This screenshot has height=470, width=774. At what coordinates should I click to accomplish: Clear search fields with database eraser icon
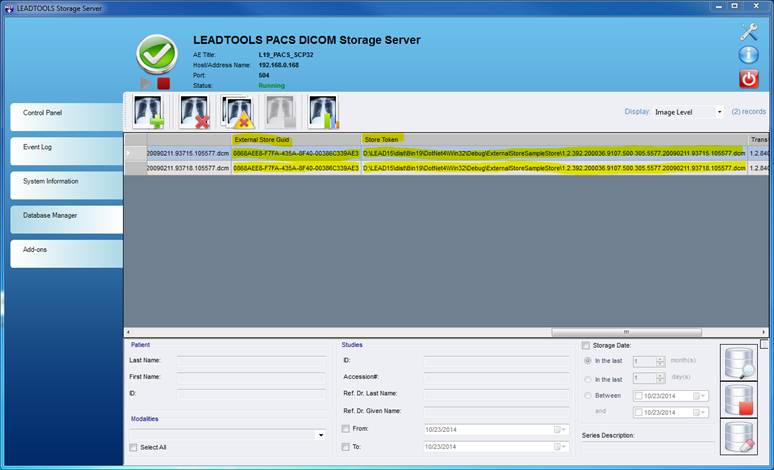click(739, 437)
